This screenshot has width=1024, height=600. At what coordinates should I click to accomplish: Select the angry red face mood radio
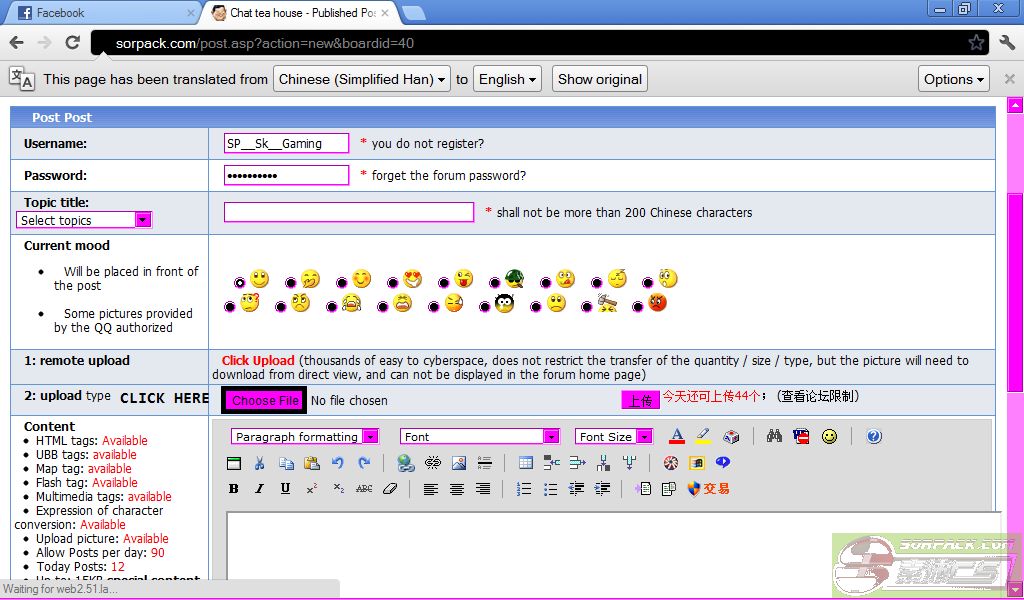point(638,307)
